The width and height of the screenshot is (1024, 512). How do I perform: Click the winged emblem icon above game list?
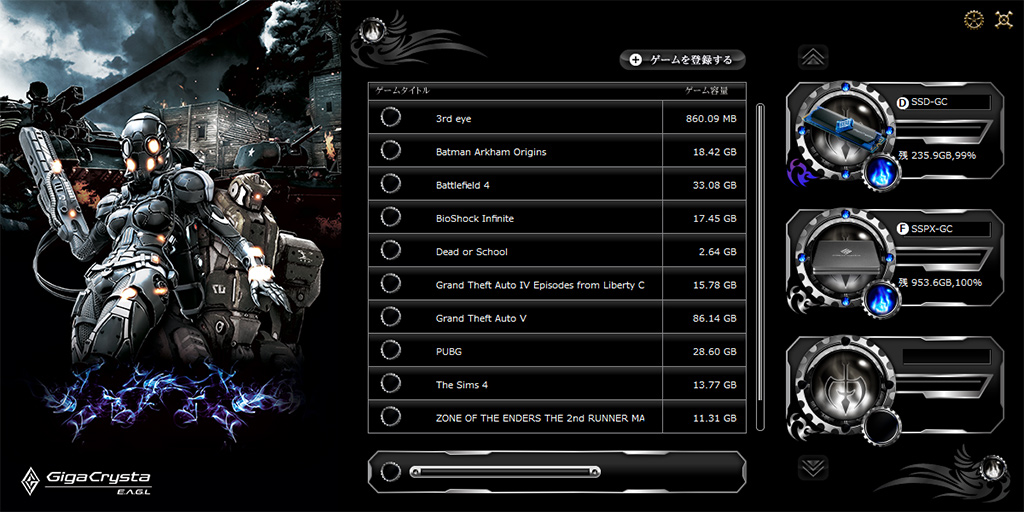coord(375,32)
